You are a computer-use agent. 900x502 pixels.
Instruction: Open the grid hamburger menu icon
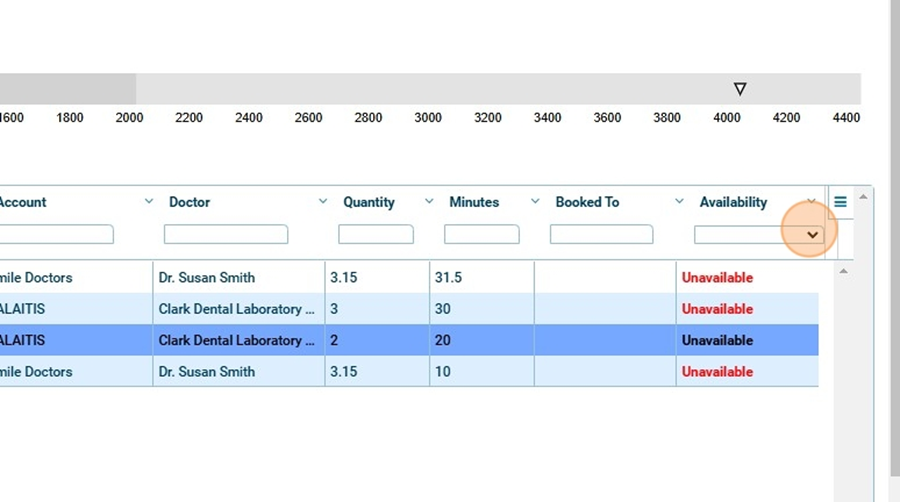click(x=840, y=202)
